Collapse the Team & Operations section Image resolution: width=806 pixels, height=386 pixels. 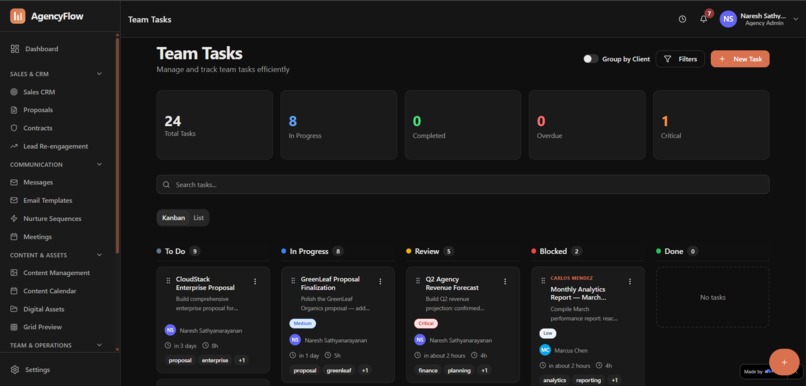pos(99,345)
